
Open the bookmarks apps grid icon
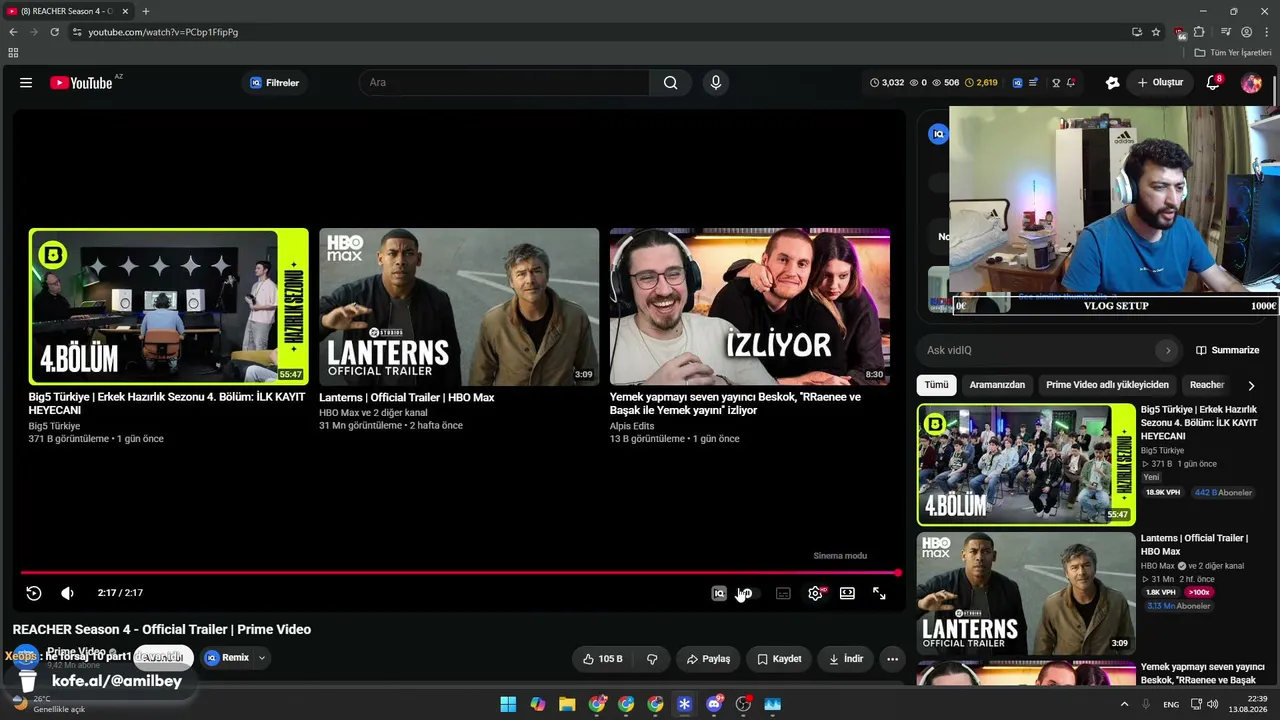click(13, 53)
